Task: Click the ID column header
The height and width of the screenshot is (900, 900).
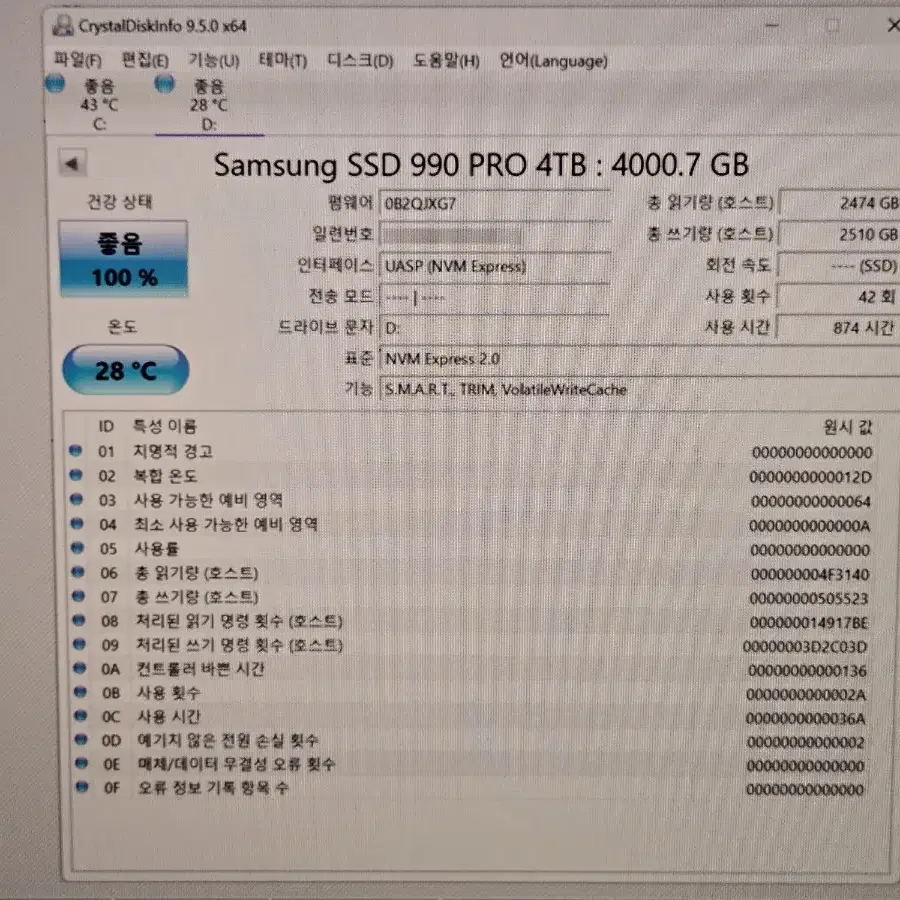Action: (106, 426)
